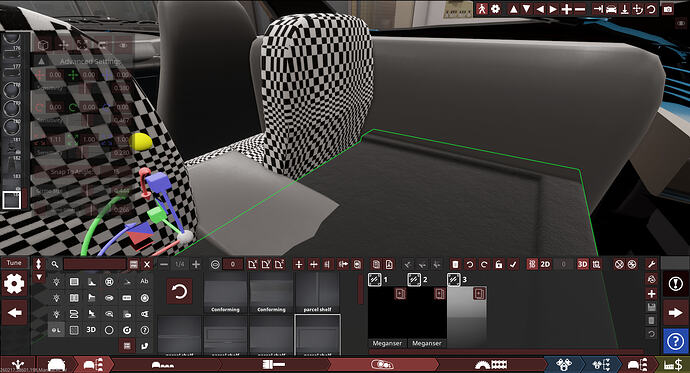Select the front car view preset icon
The width and height of the screenshot is (690, 373).
[611, 9]
